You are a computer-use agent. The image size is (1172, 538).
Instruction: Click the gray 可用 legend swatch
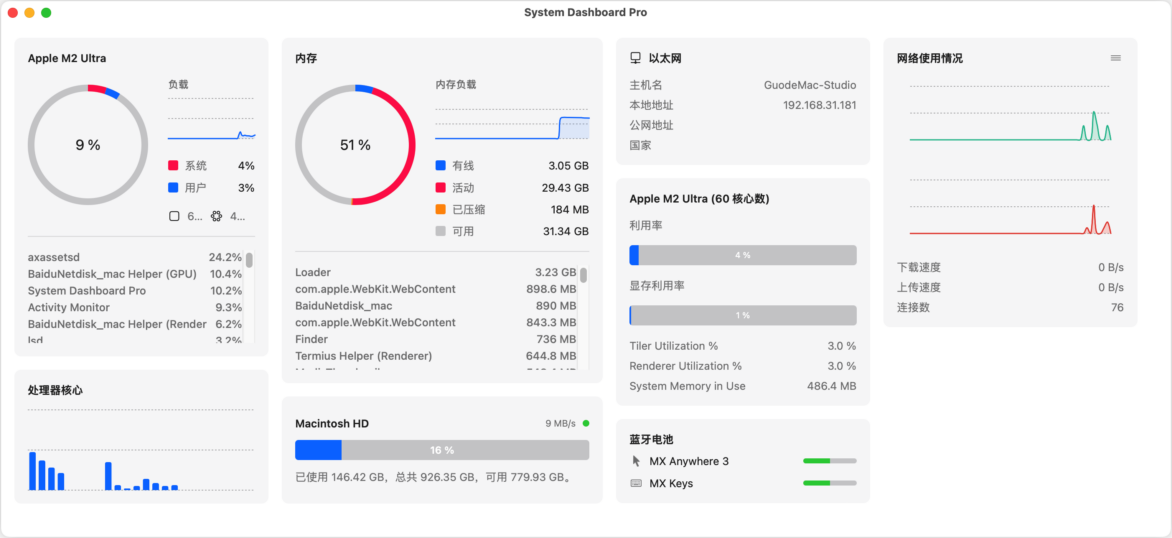click(x=440, y=232)
